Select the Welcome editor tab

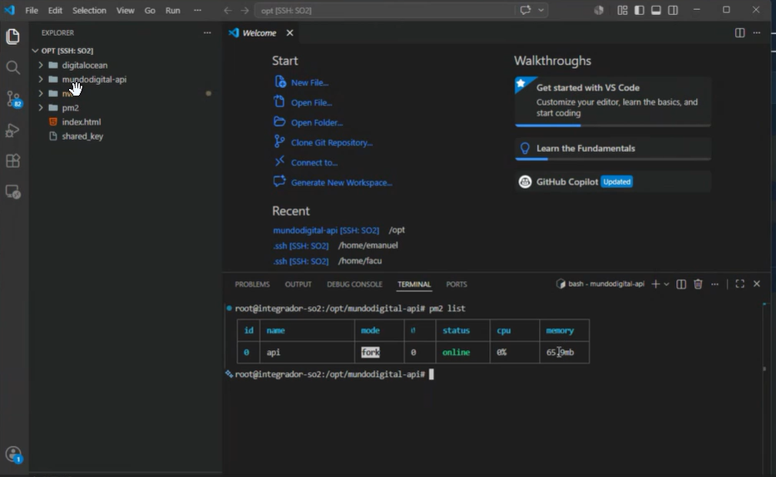tap(261, 33)
